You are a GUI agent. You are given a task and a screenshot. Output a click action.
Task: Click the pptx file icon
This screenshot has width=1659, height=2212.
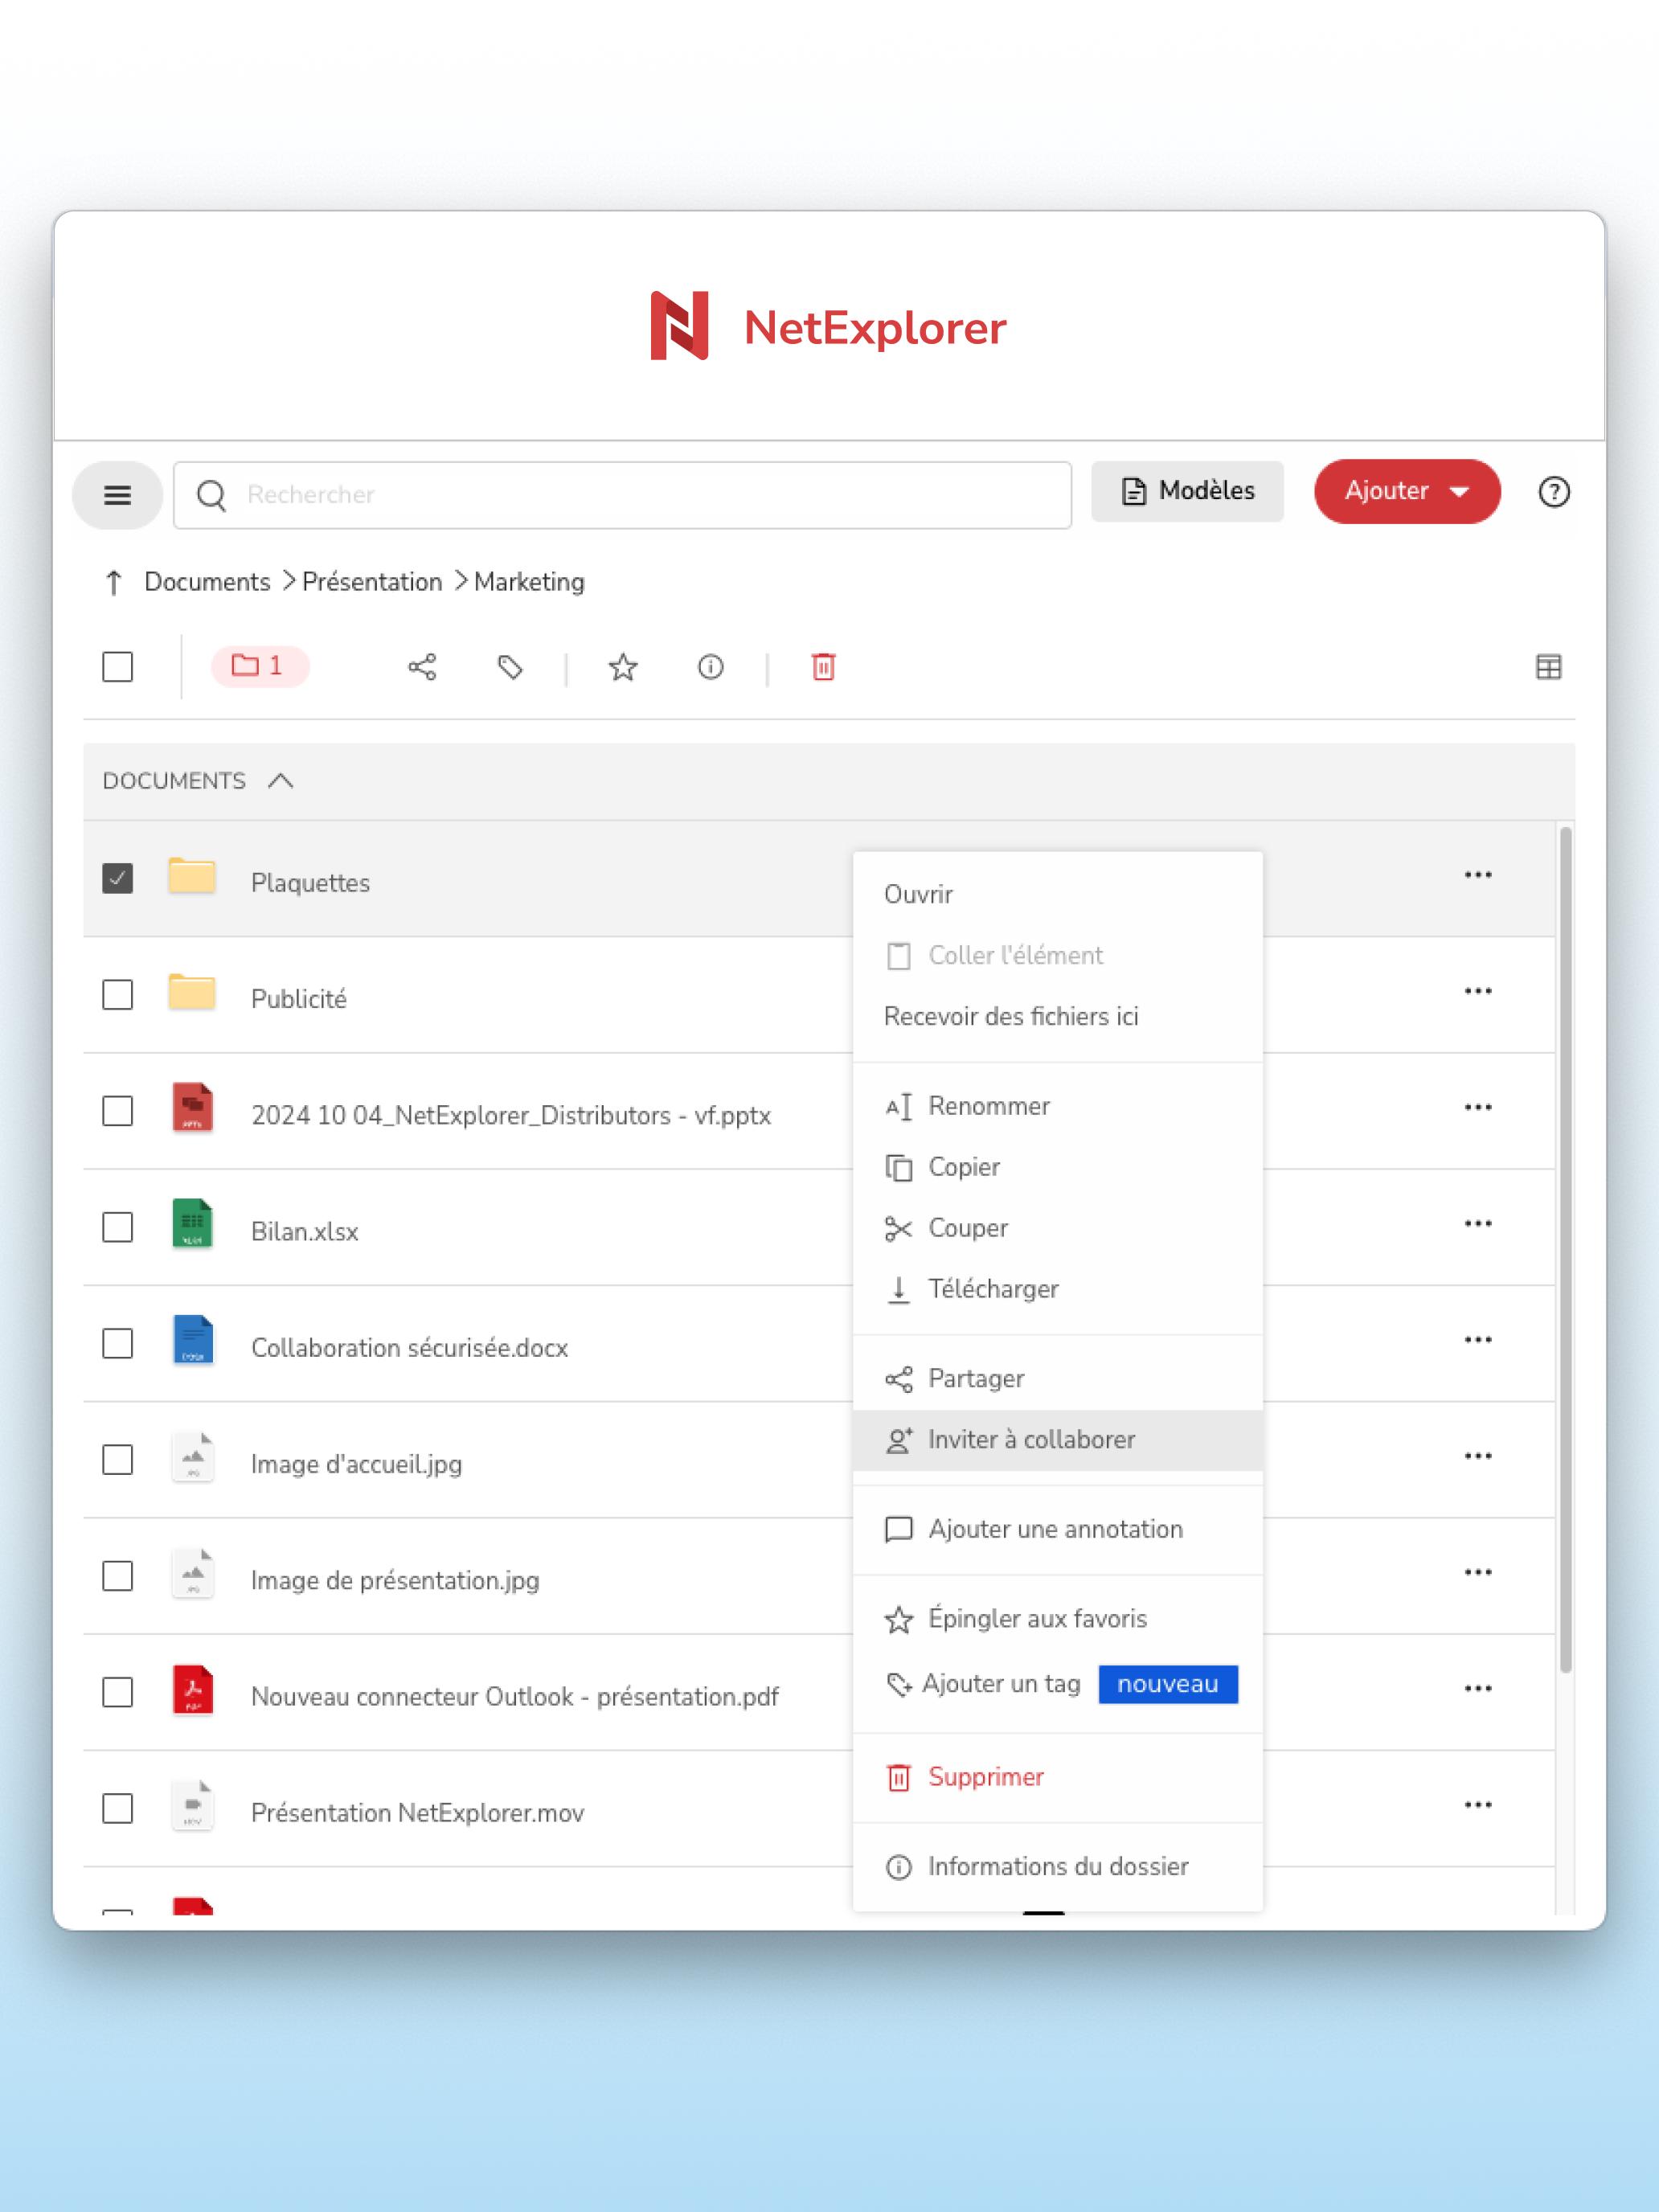point(192,1107)
